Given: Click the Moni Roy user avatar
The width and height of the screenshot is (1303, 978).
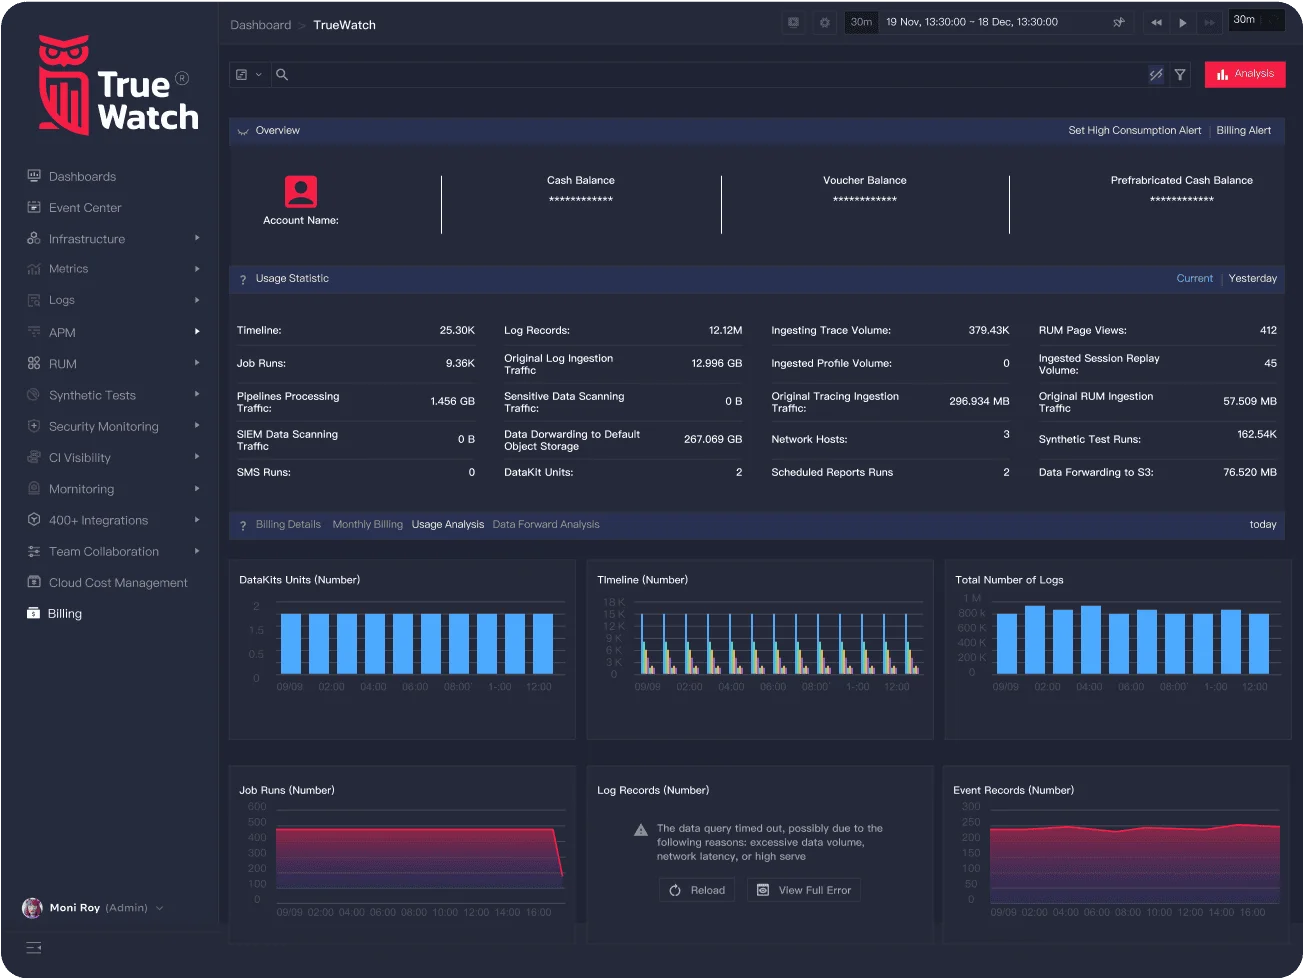Looking at the screenshot, I should 32,908.
